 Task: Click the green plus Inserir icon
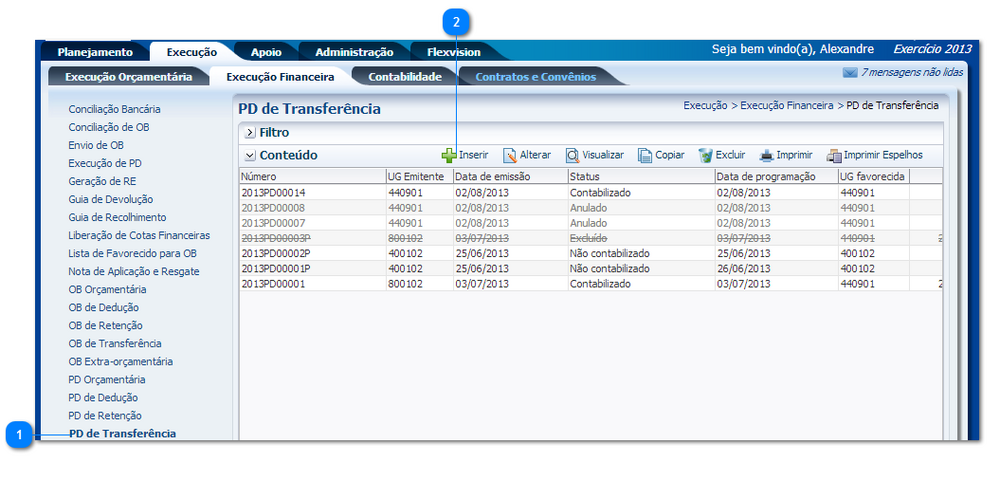448,155
